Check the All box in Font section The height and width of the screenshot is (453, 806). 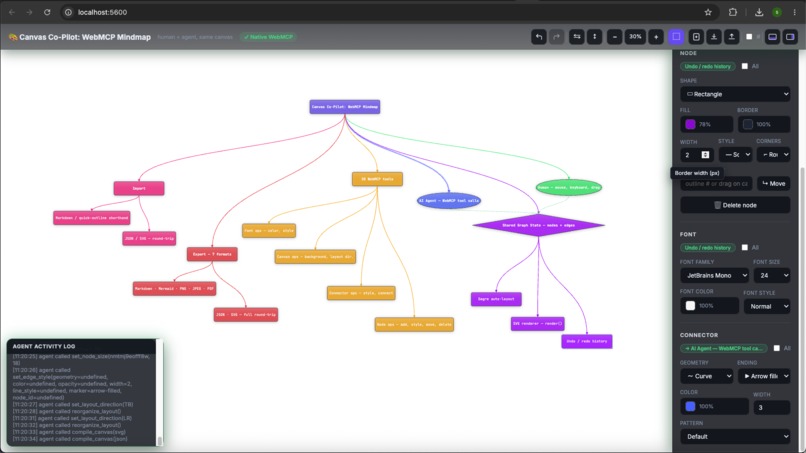coord(745,248)
